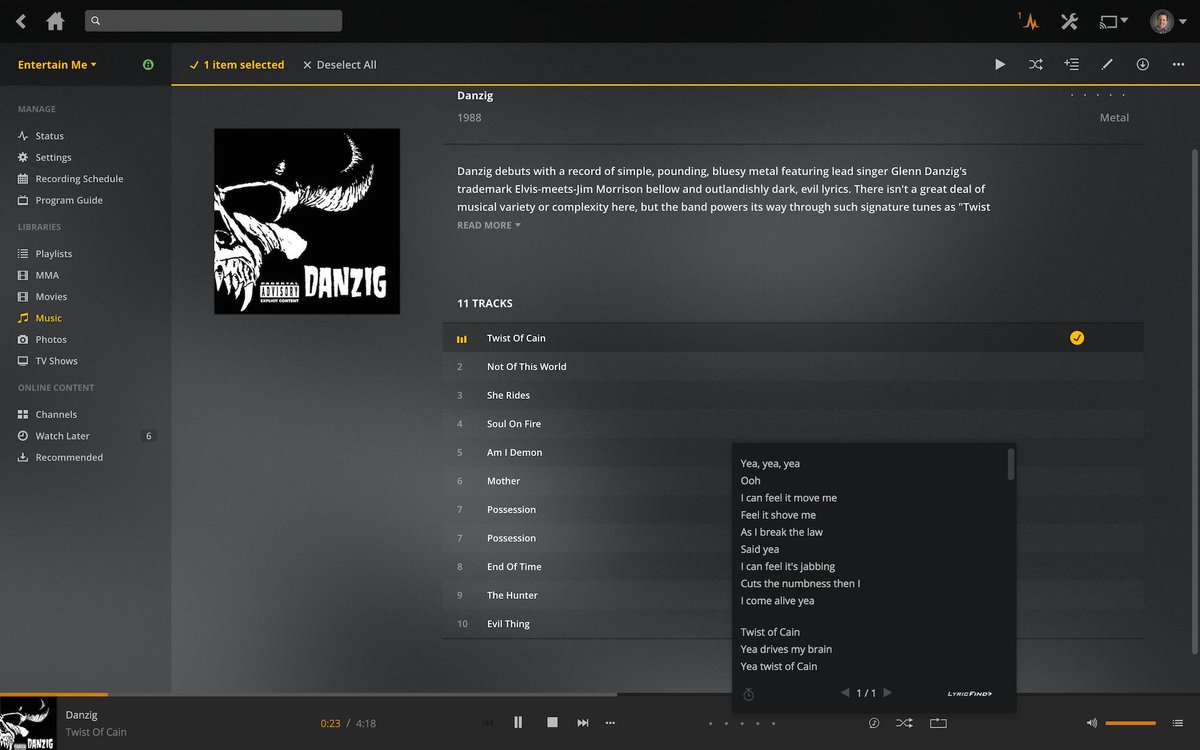Viewport: 1200px width, 750px height.
Task: Open the LyricFind link
Action: (x=970, y=693)
